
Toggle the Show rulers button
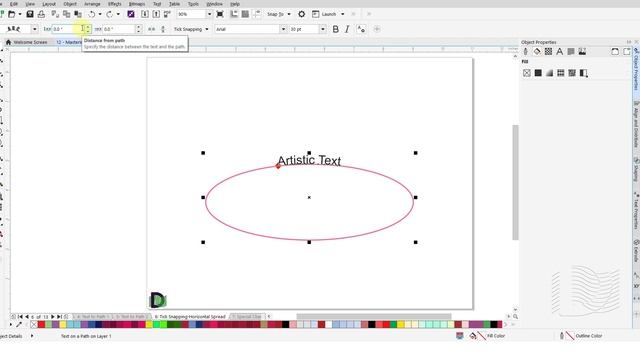(x=234, y=14)
